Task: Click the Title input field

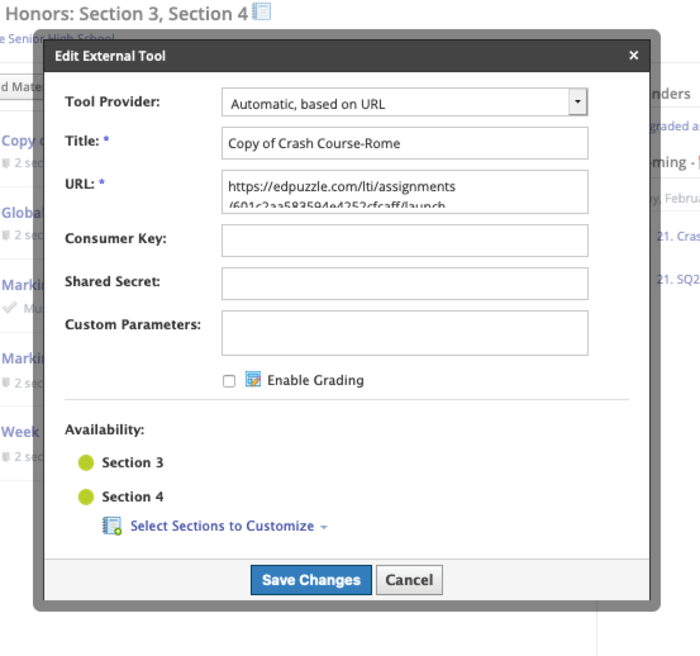Action: pos(404,143)
